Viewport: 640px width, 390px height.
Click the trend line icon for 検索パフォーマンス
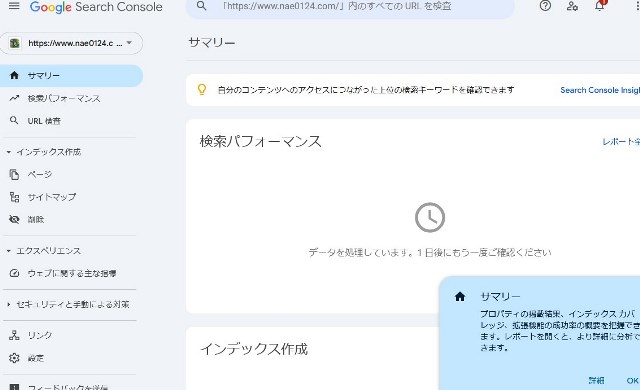coord(14,98)
